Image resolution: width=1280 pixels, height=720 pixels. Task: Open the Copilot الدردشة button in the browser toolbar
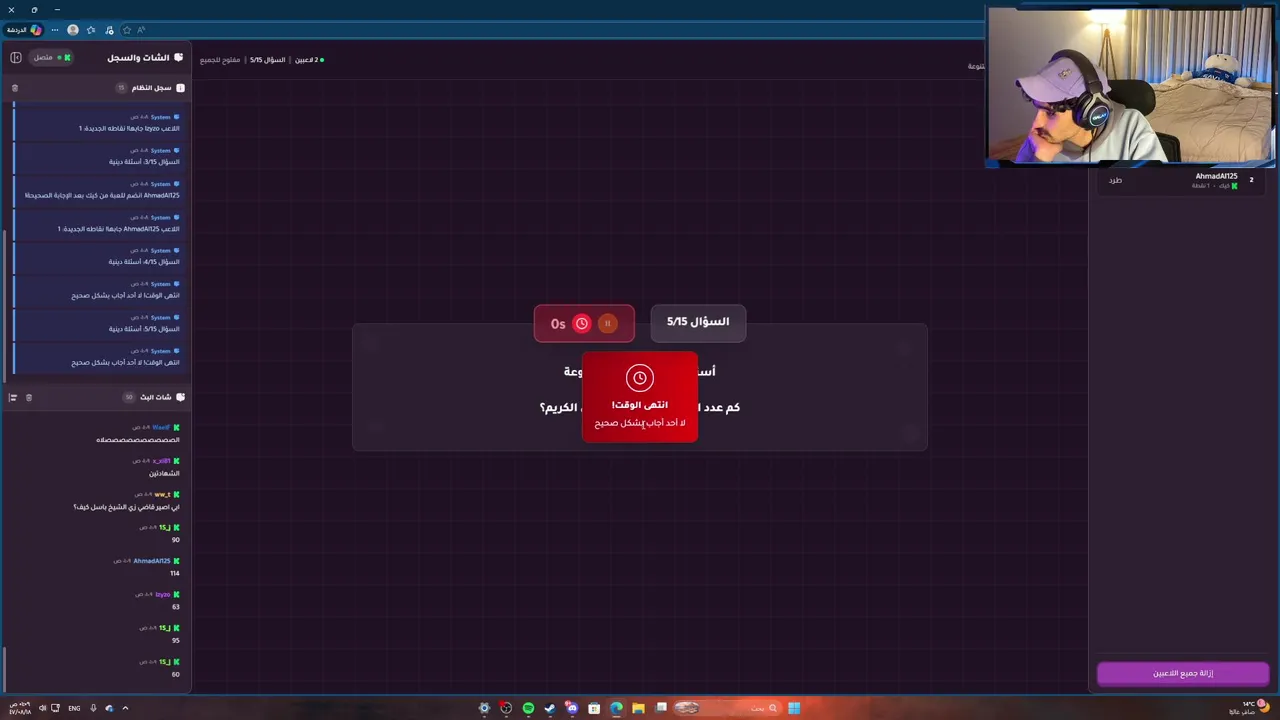coord(23,30)
